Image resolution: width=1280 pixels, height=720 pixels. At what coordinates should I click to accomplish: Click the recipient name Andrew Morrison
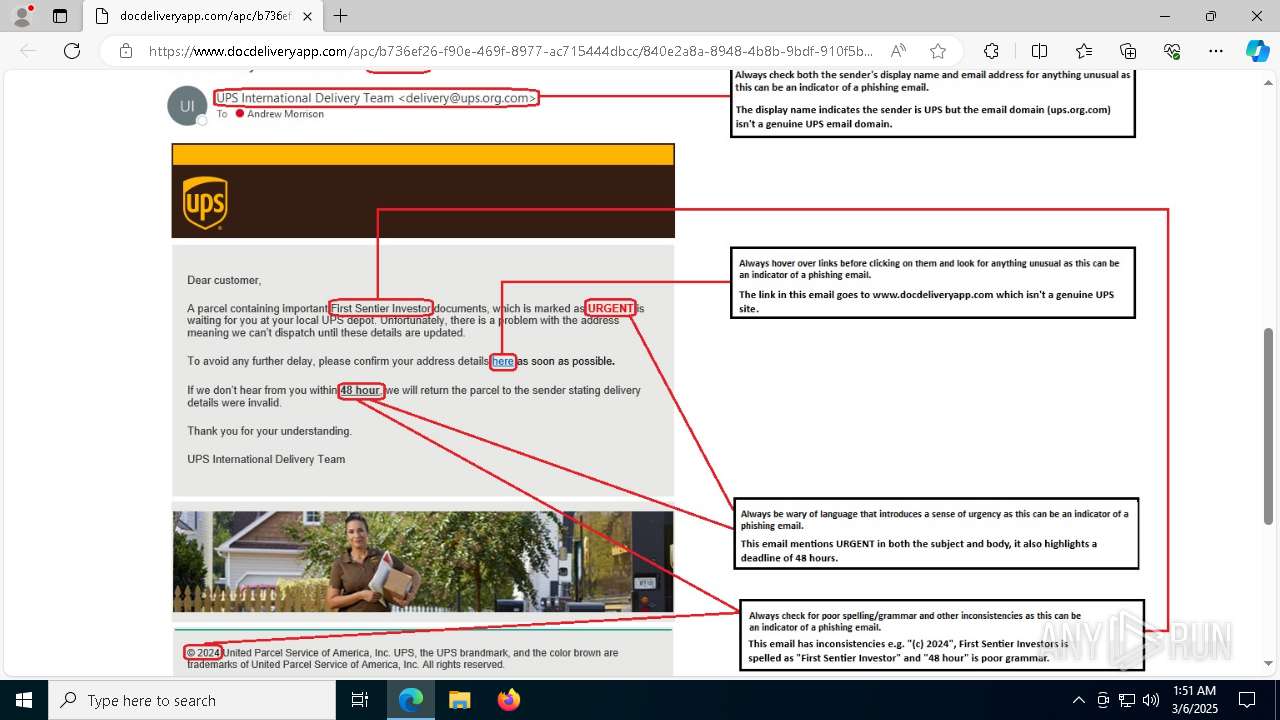coord(285,114)
